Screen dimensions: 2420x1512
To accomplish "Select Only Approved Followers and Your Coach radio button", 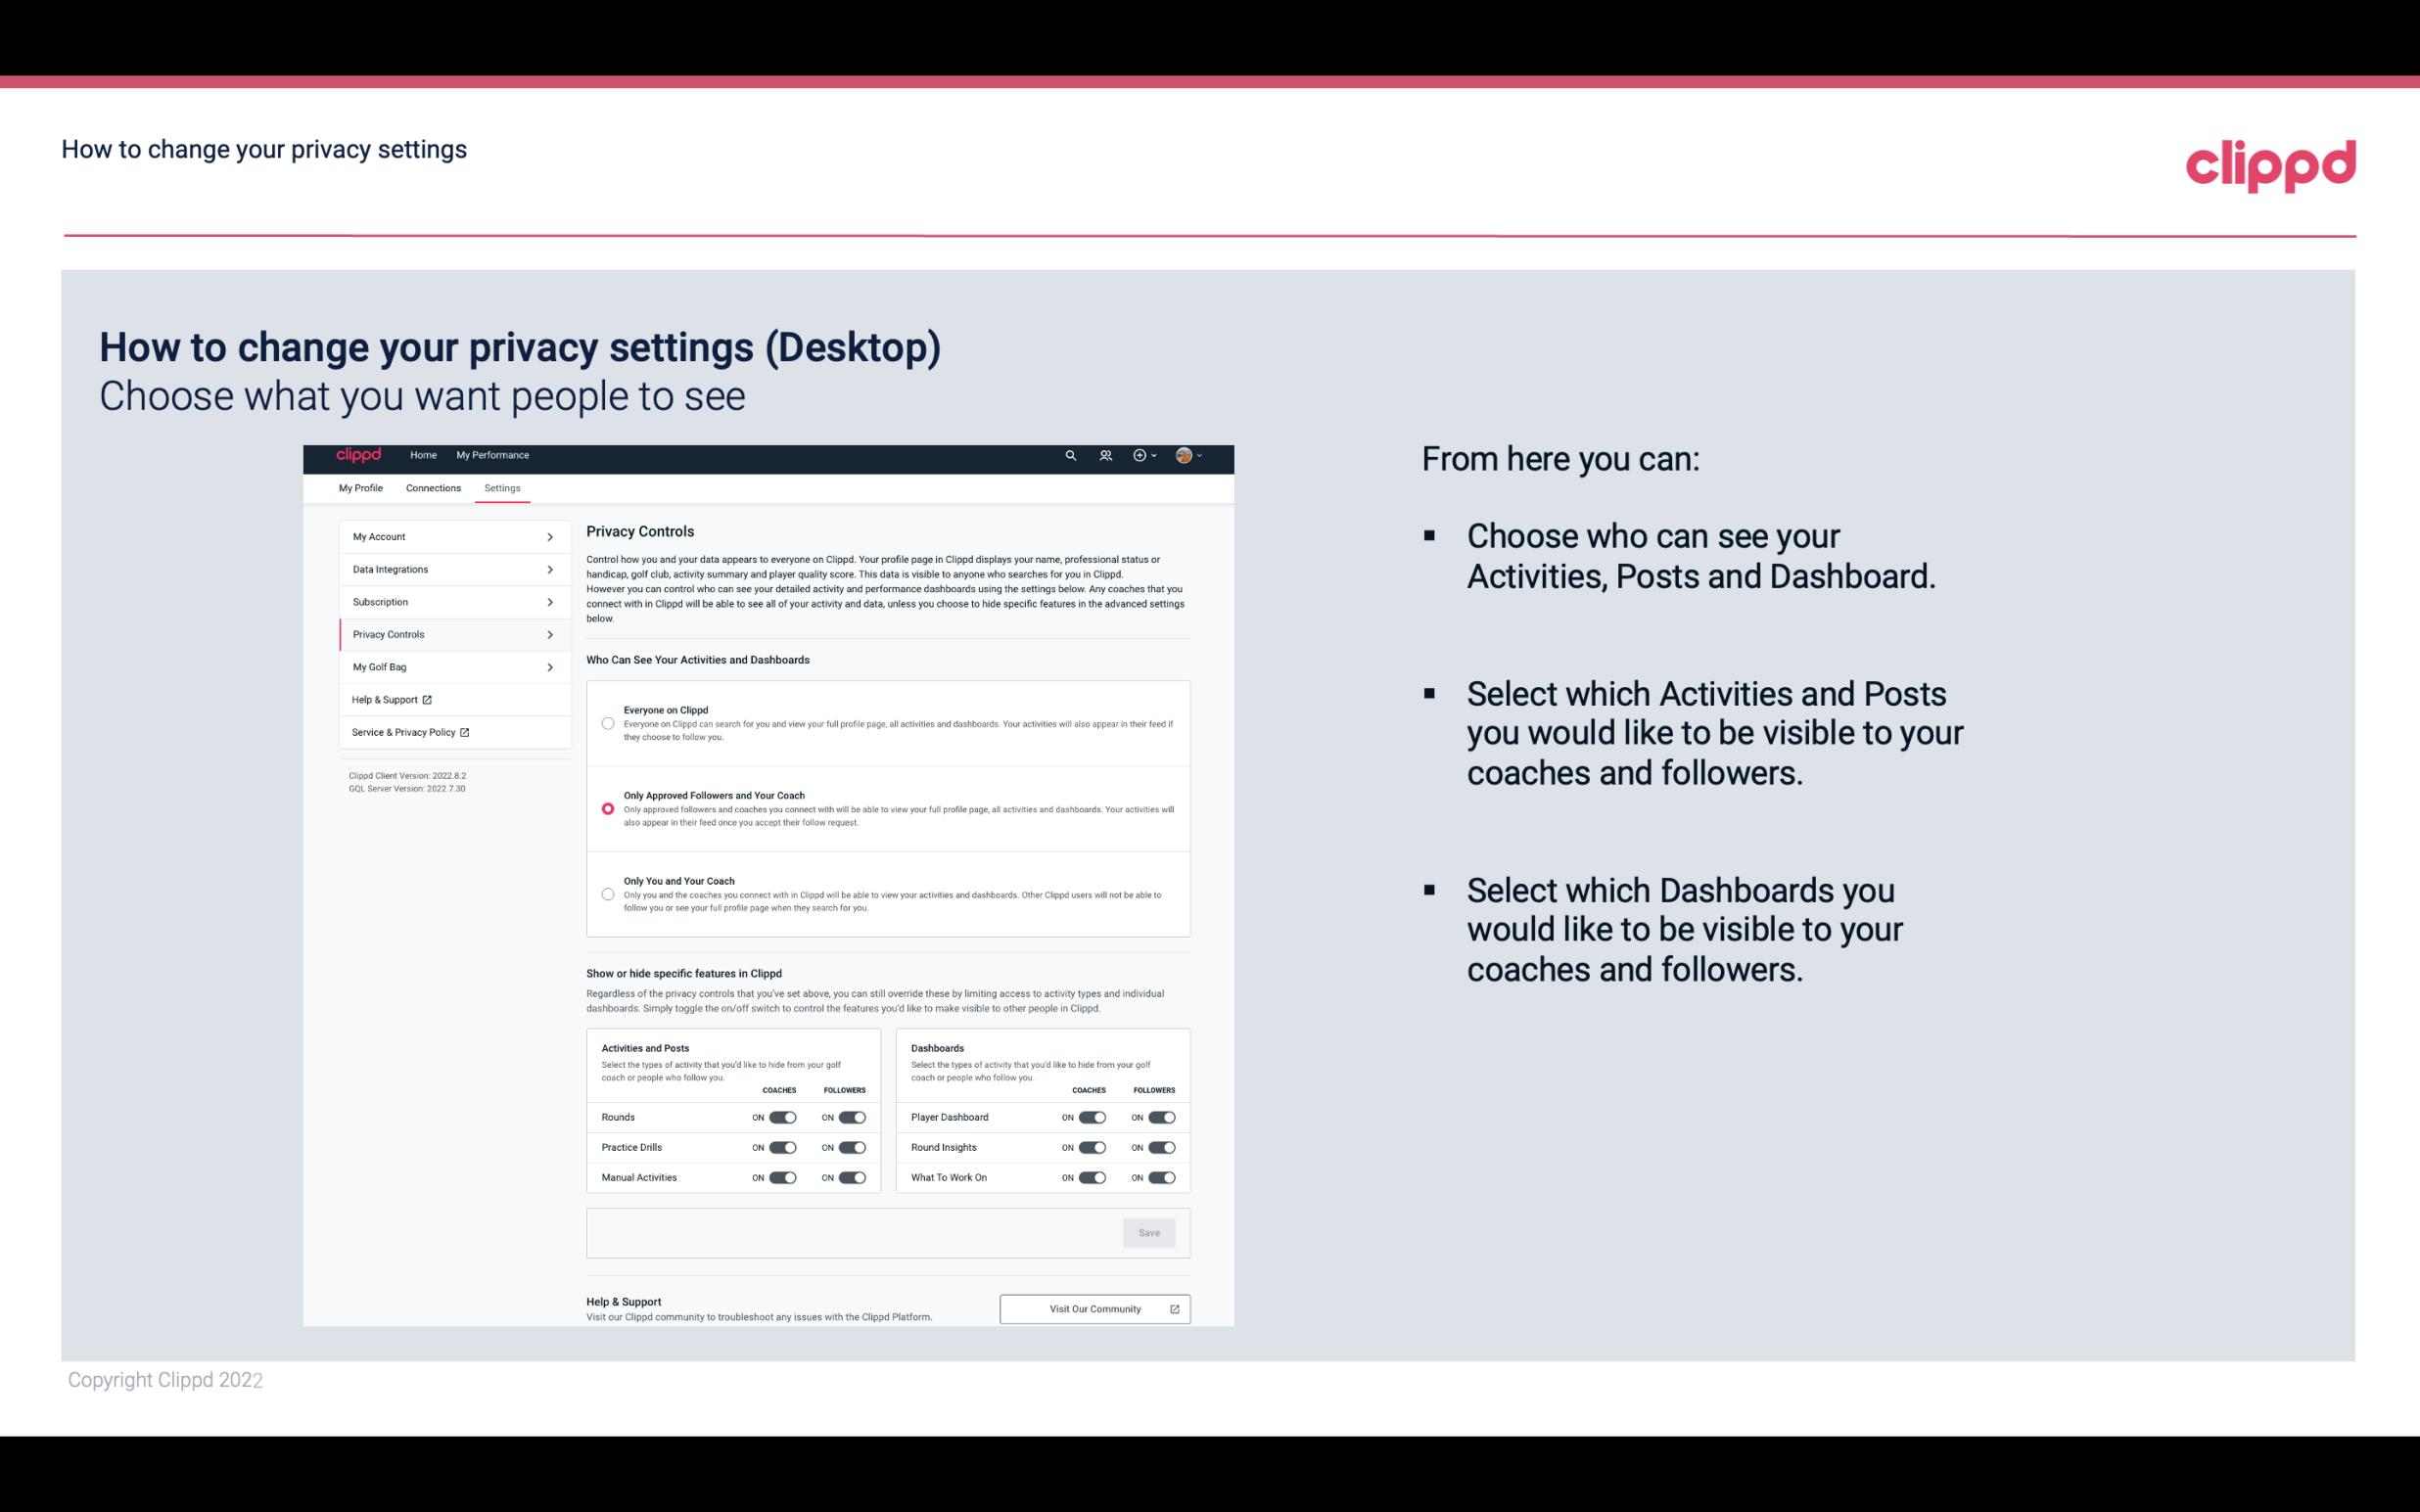I will (x=606, y=808).
